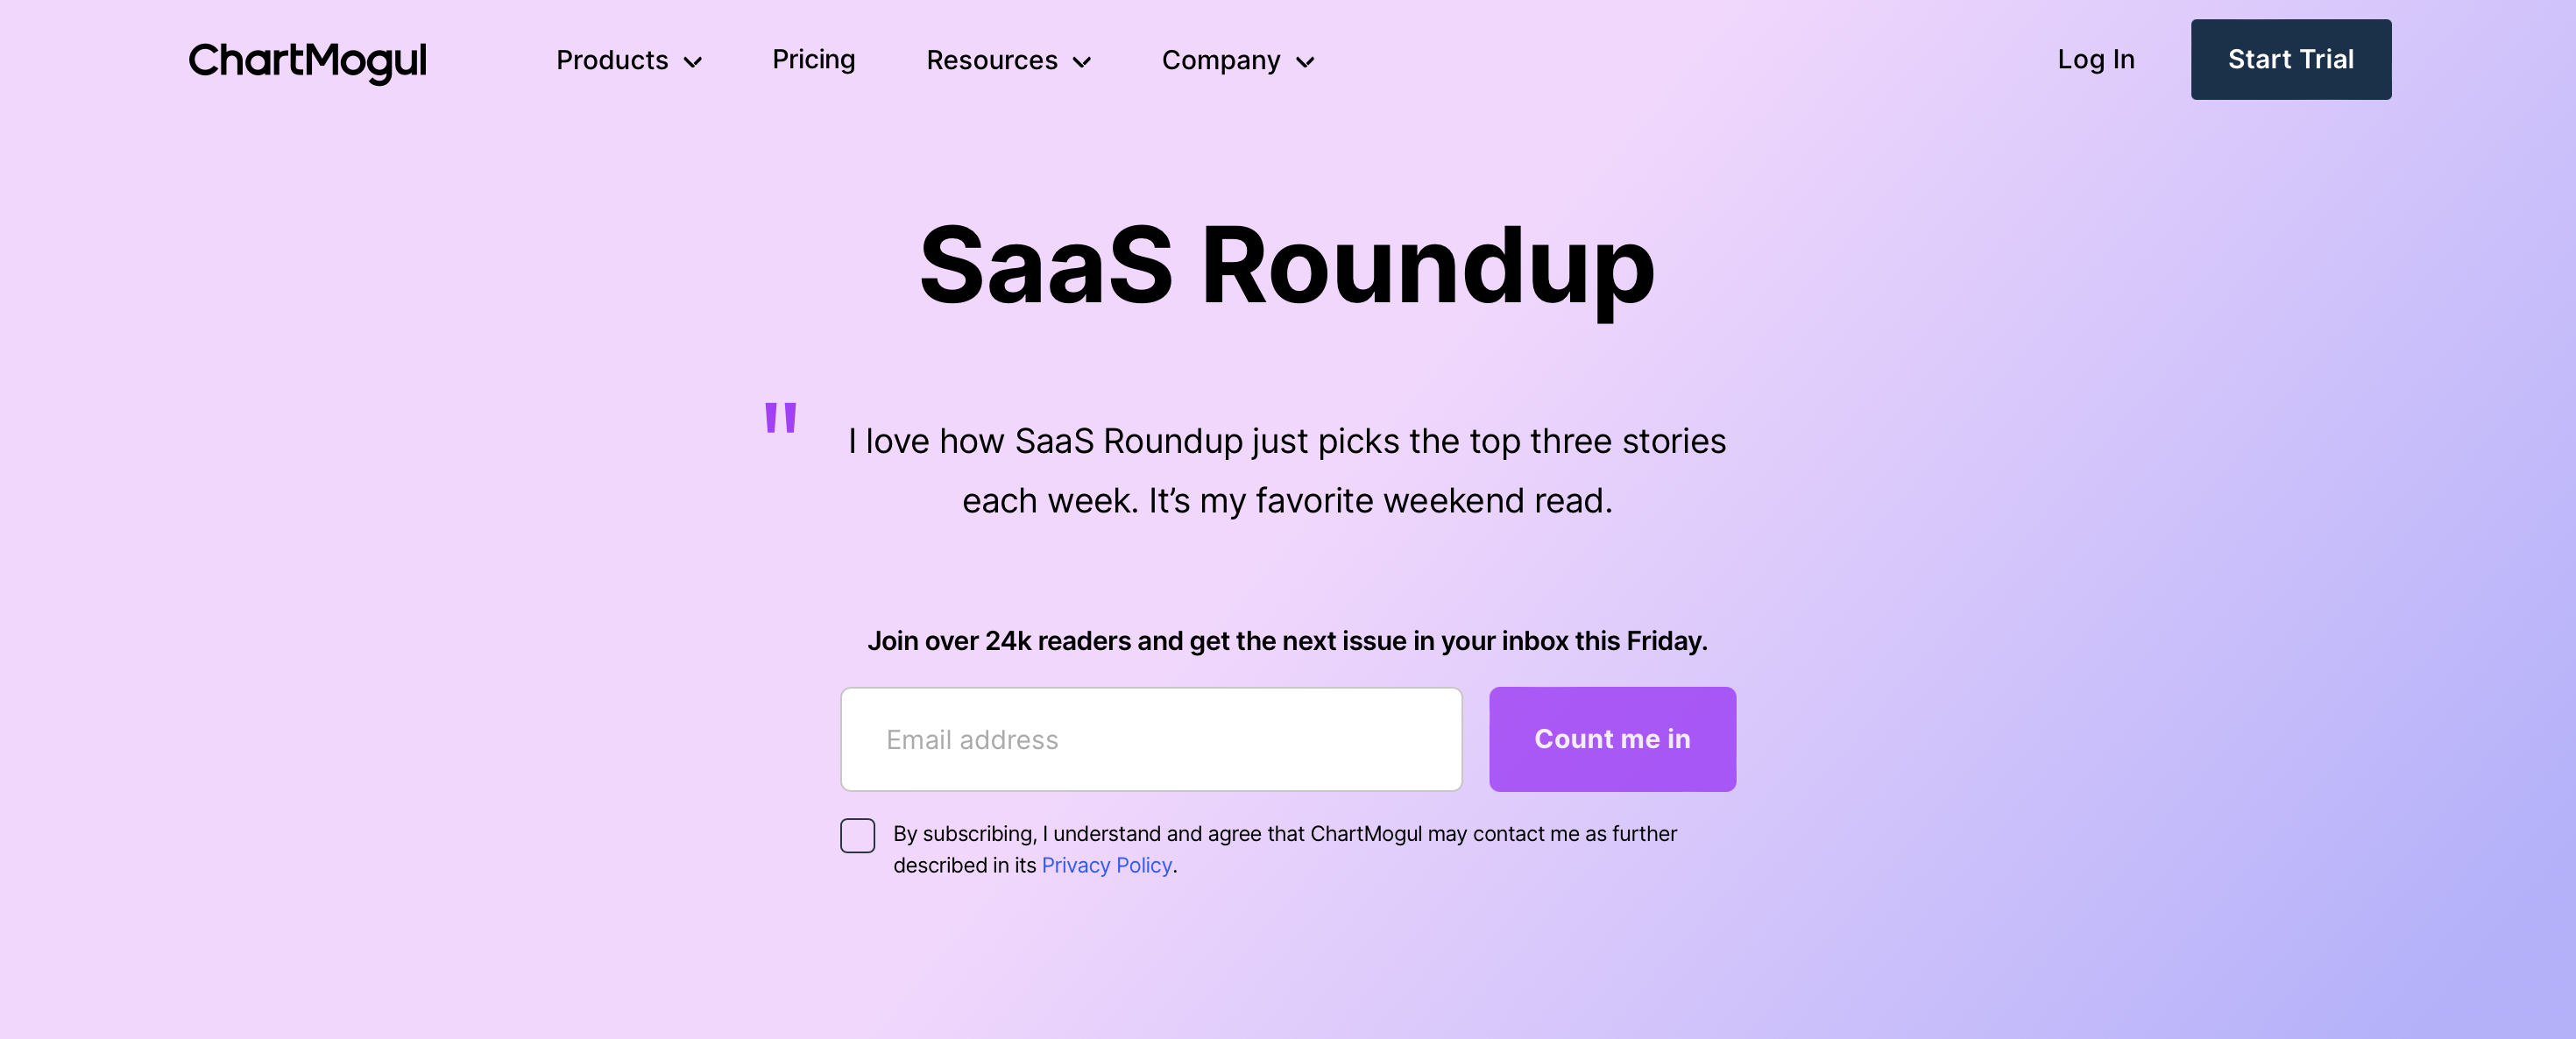2576x1039 pixels.
Task: Click the testimonial quote text
Action: tap(1287, 470)
